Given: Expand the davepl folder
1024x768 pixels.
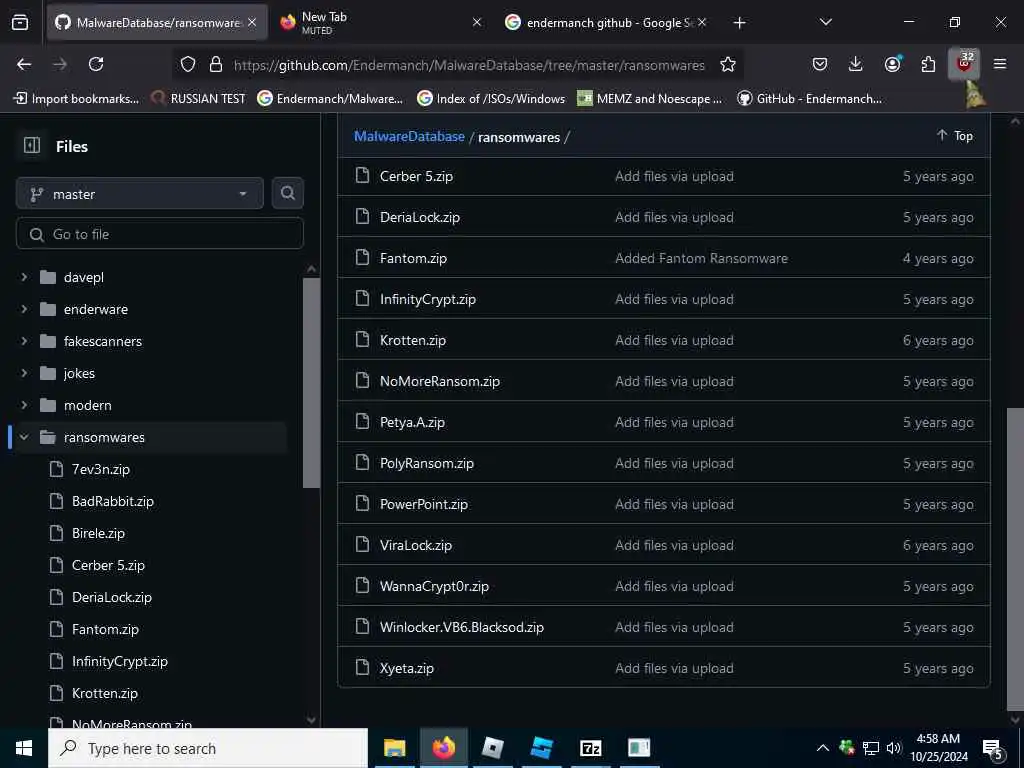Looking at the screenshot, I should click(x=24, y=277).
